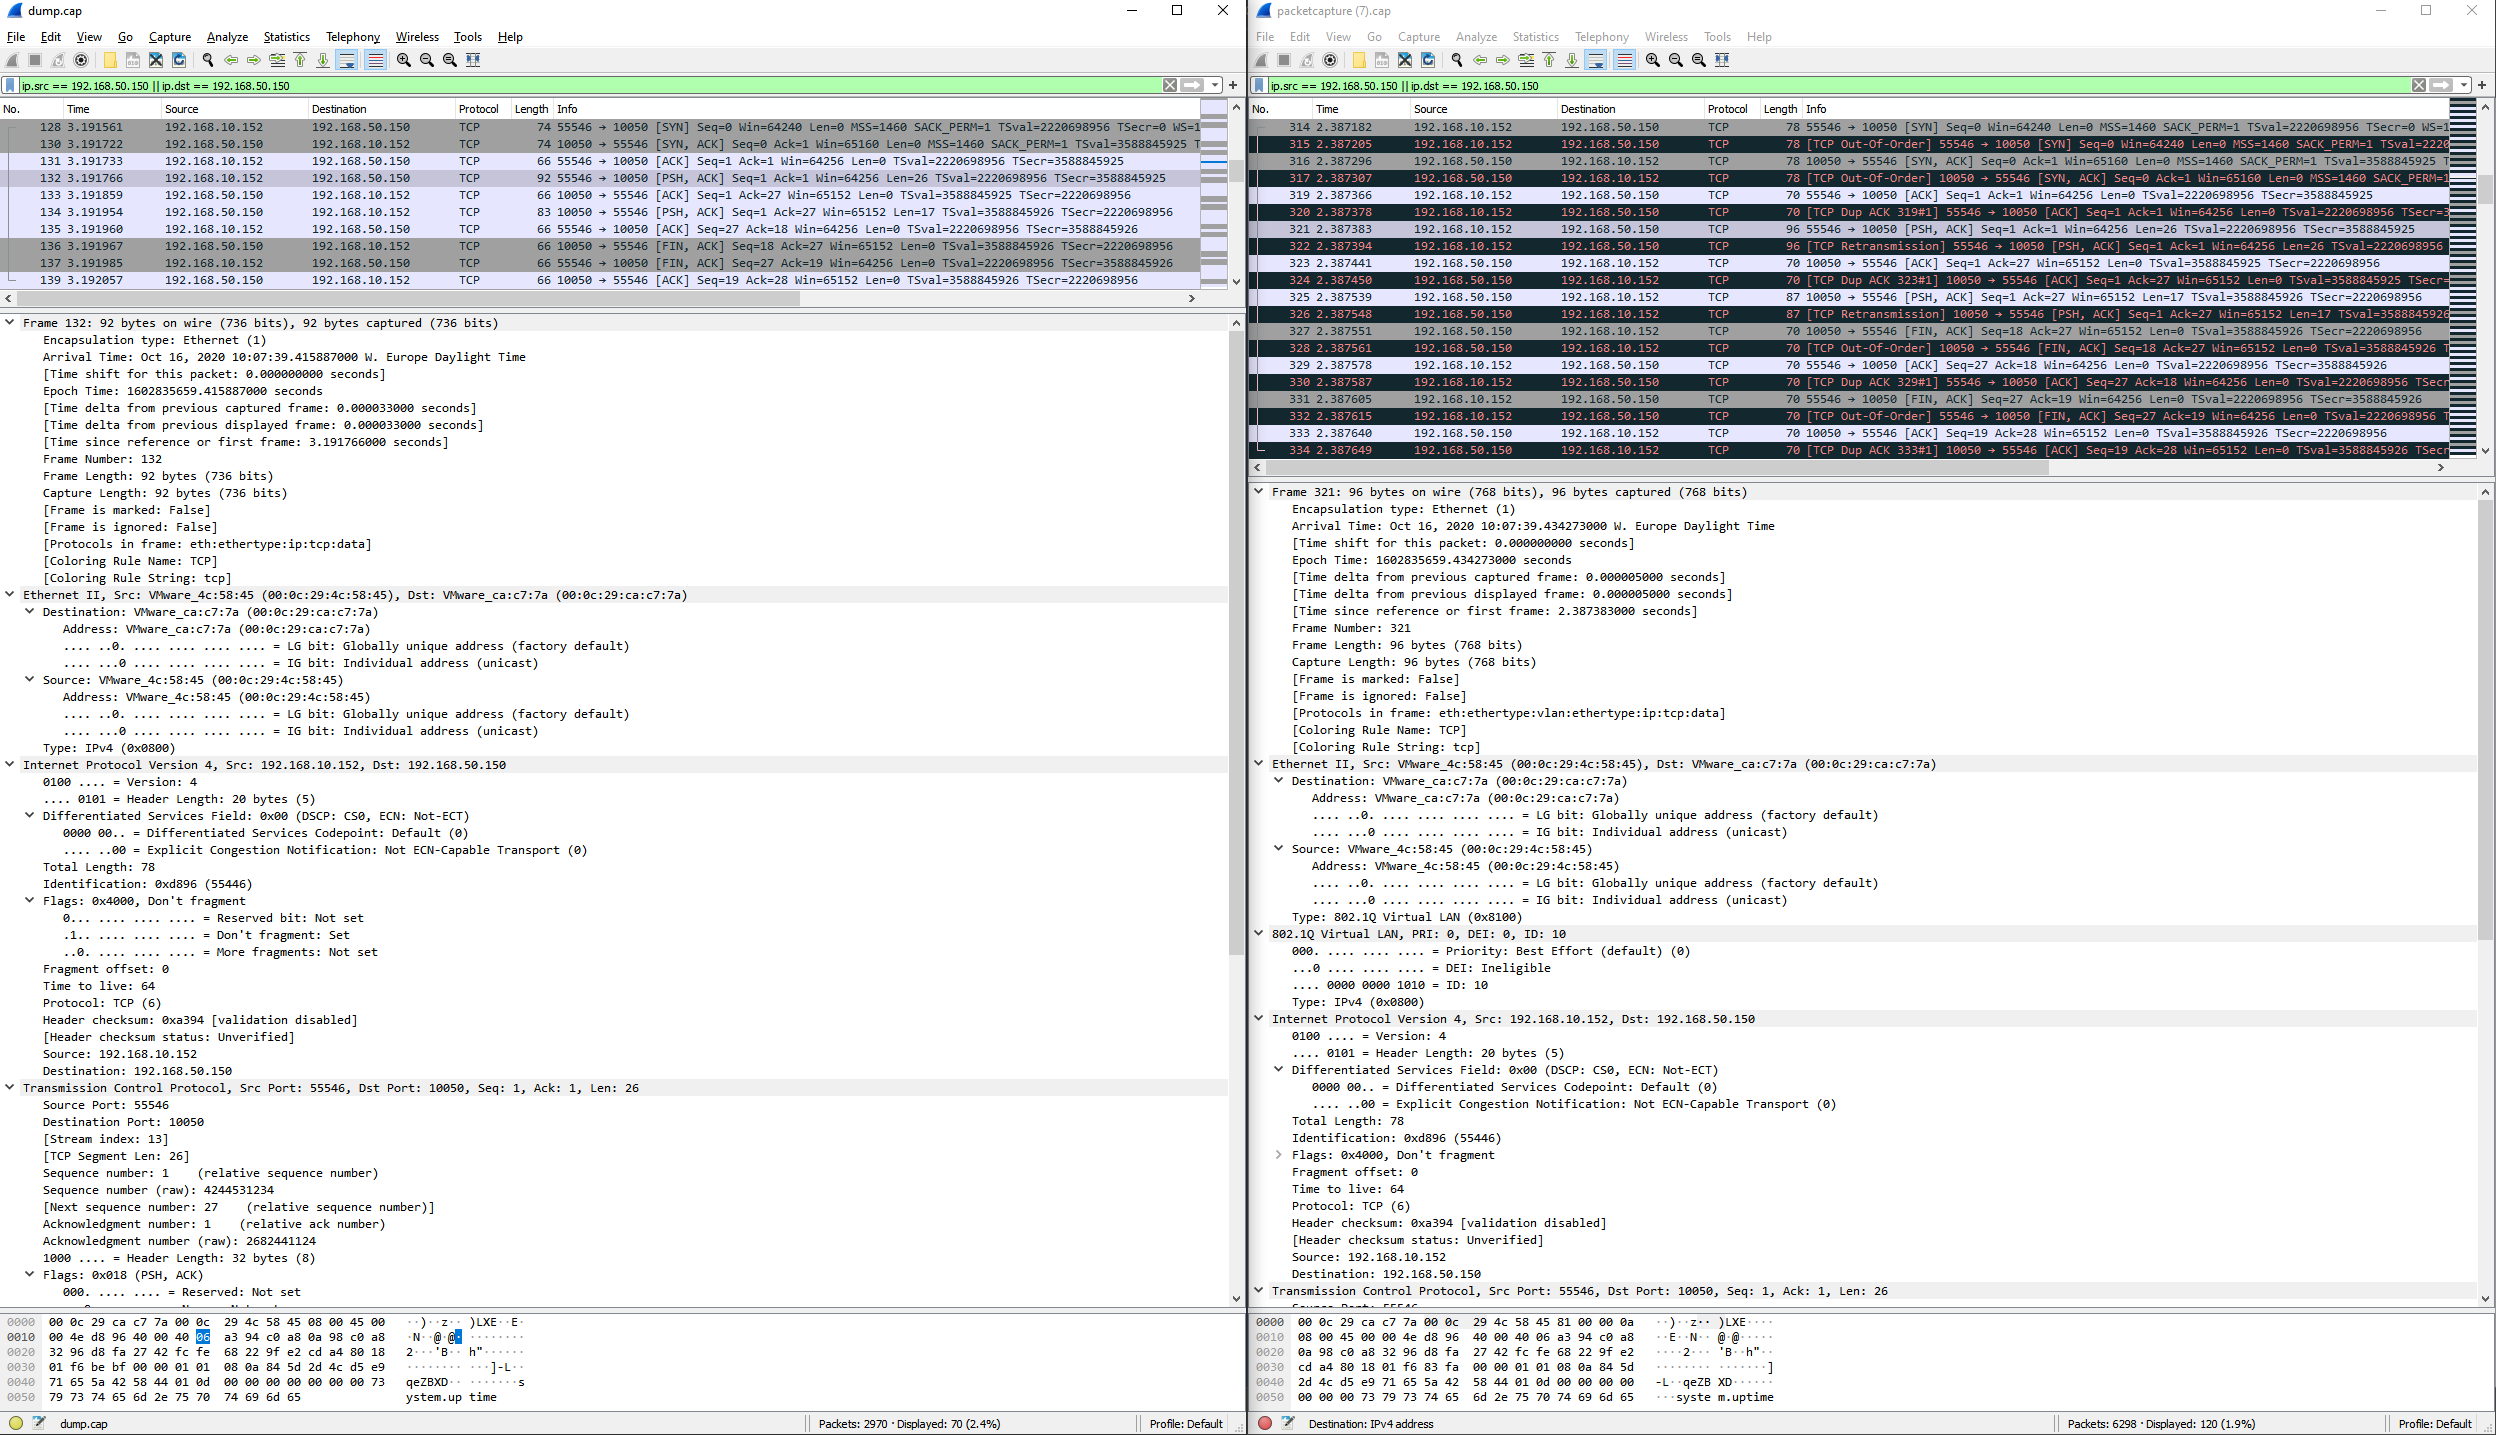Click 'Time to live: 64' in the dump.cap details
Image resolution: width=2496 pixels, height=1435 pixels.
pyautogui.click(x=99, y=986)
